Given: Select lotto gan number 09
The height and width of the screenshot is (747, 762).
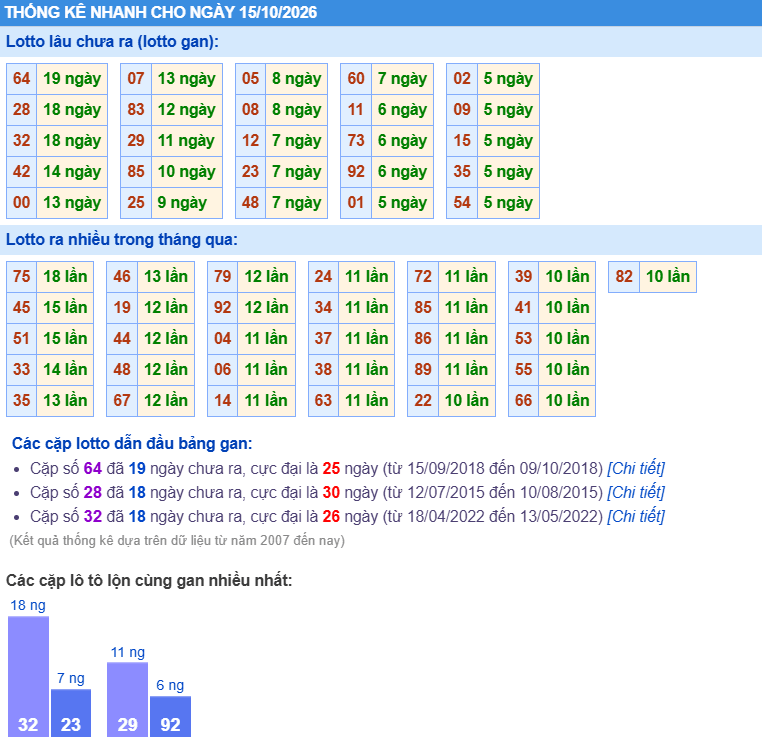Looking at the screenshot, I should (462, 110).
